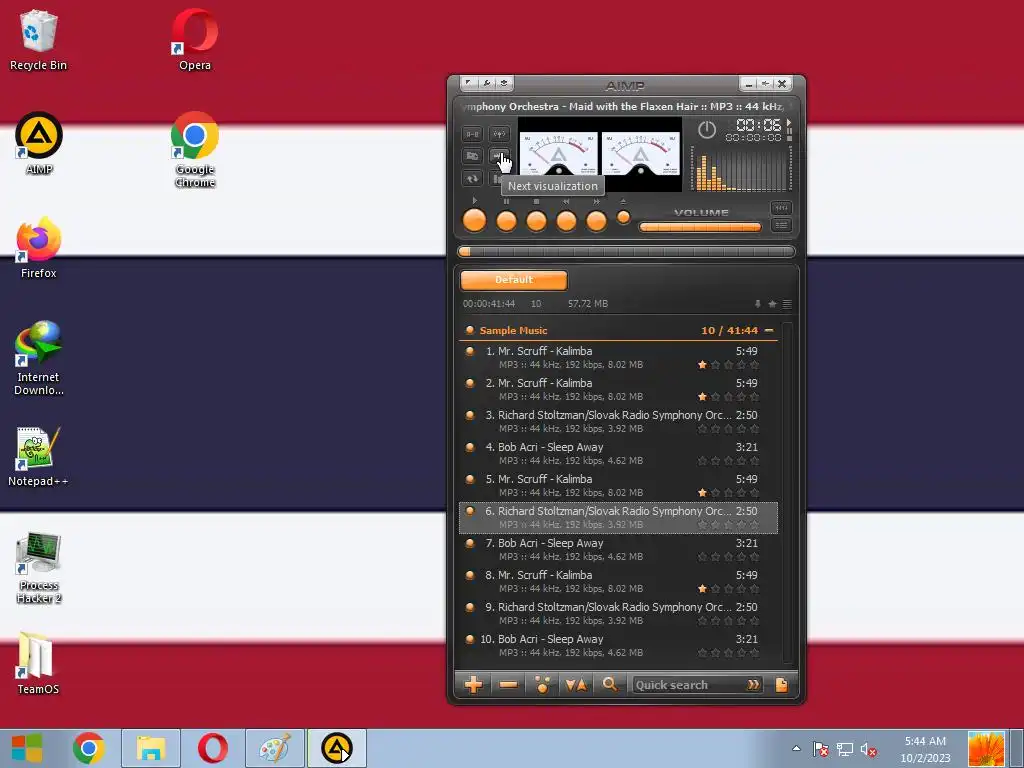Click the orange minus Remove files button

(508, 684)
